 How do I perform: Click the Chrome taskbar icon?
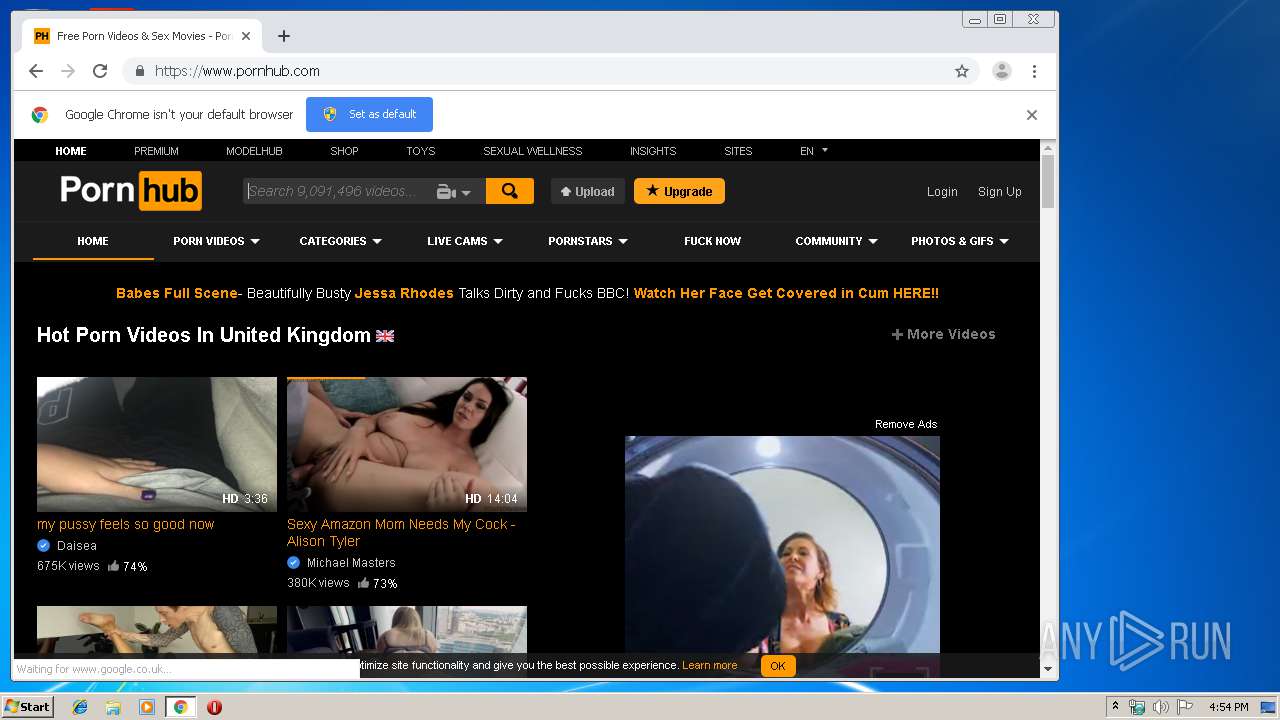181,707
